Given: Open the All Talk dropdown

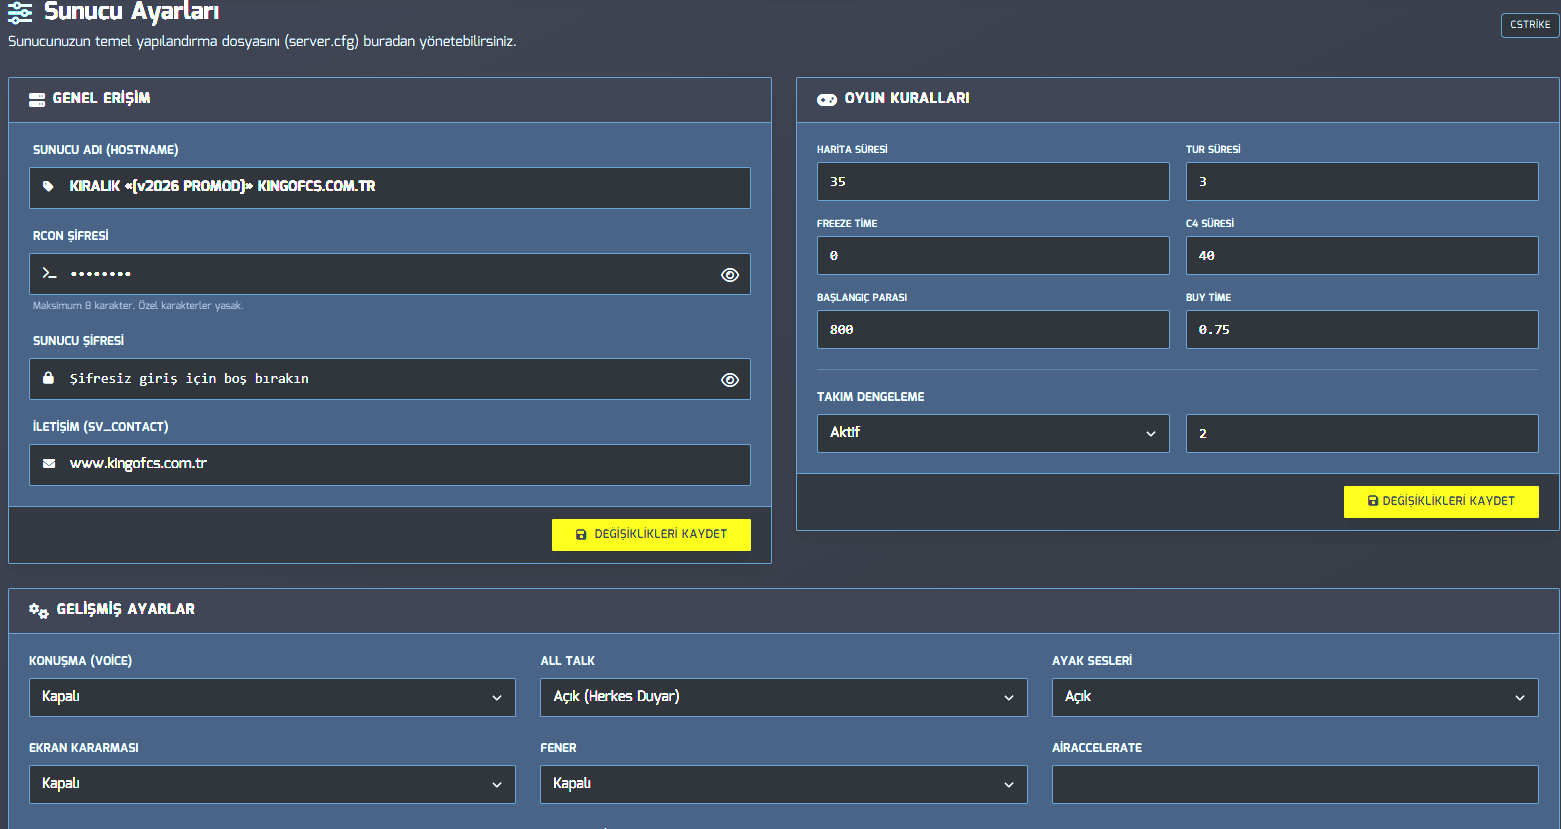Looking at the screenshot, I should 784,697.
